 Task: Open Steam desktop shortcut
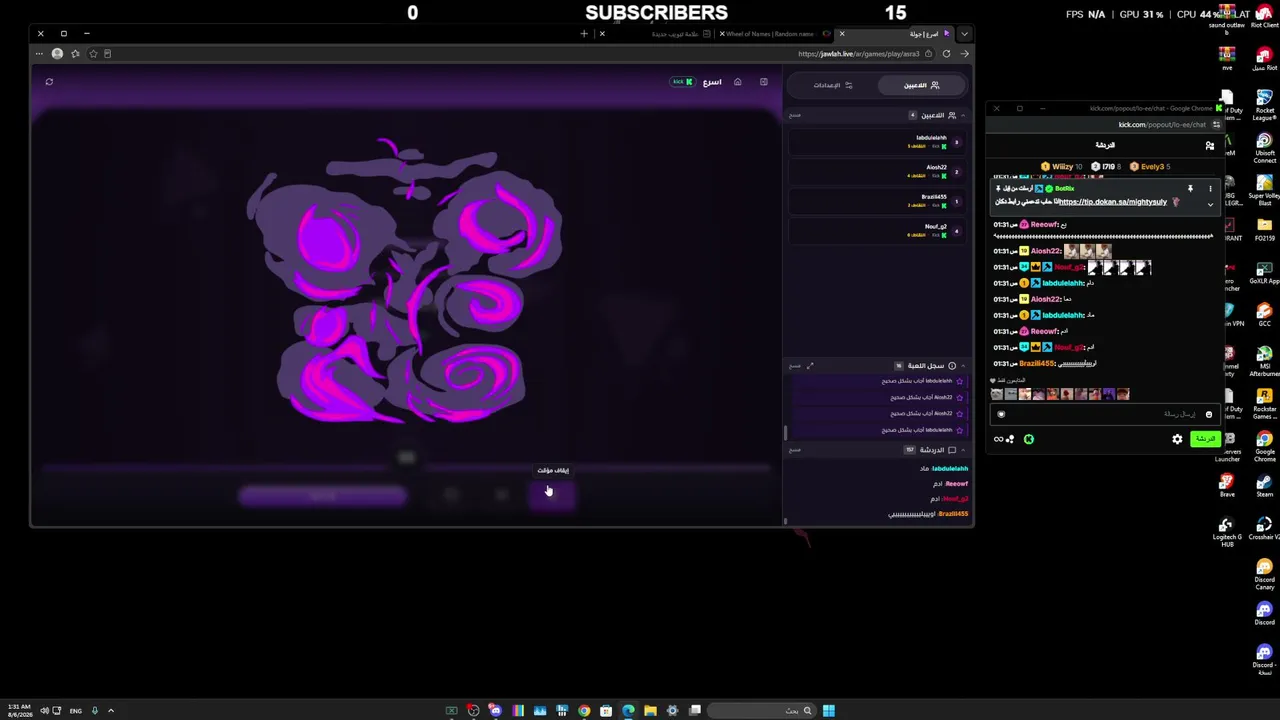click(1265, 485)
